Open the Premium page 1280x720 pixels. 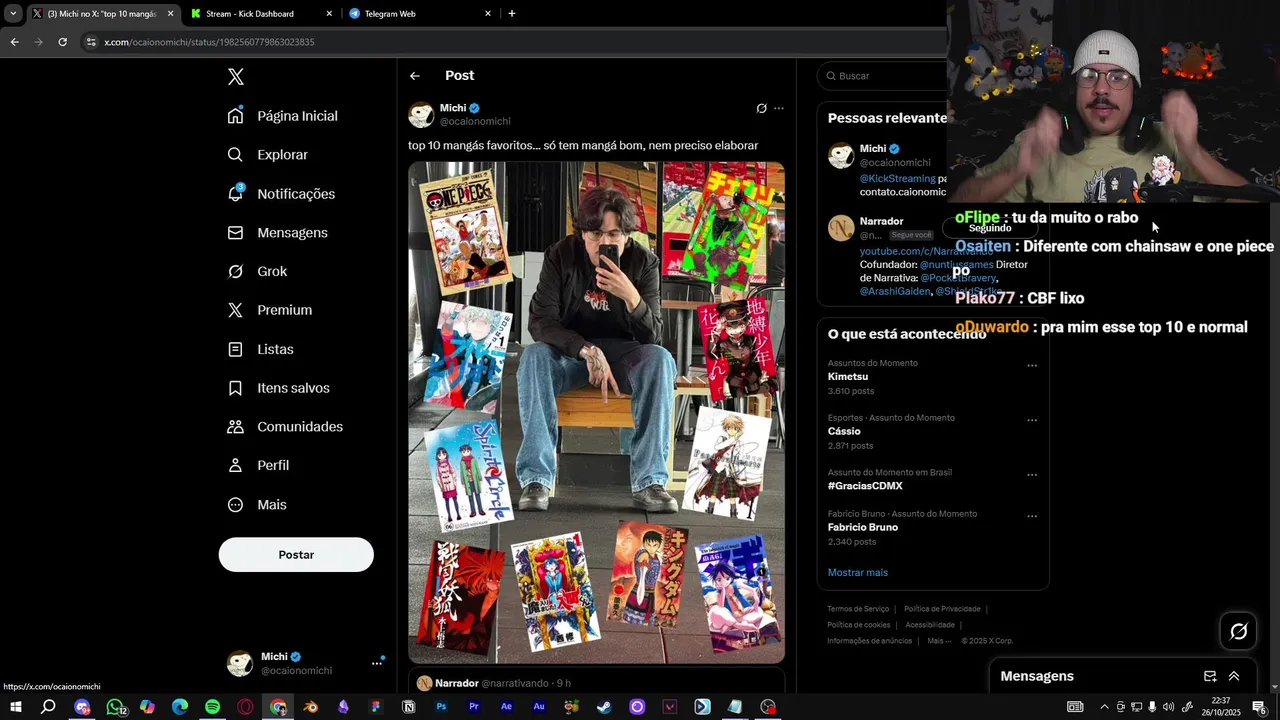[270, 310]
